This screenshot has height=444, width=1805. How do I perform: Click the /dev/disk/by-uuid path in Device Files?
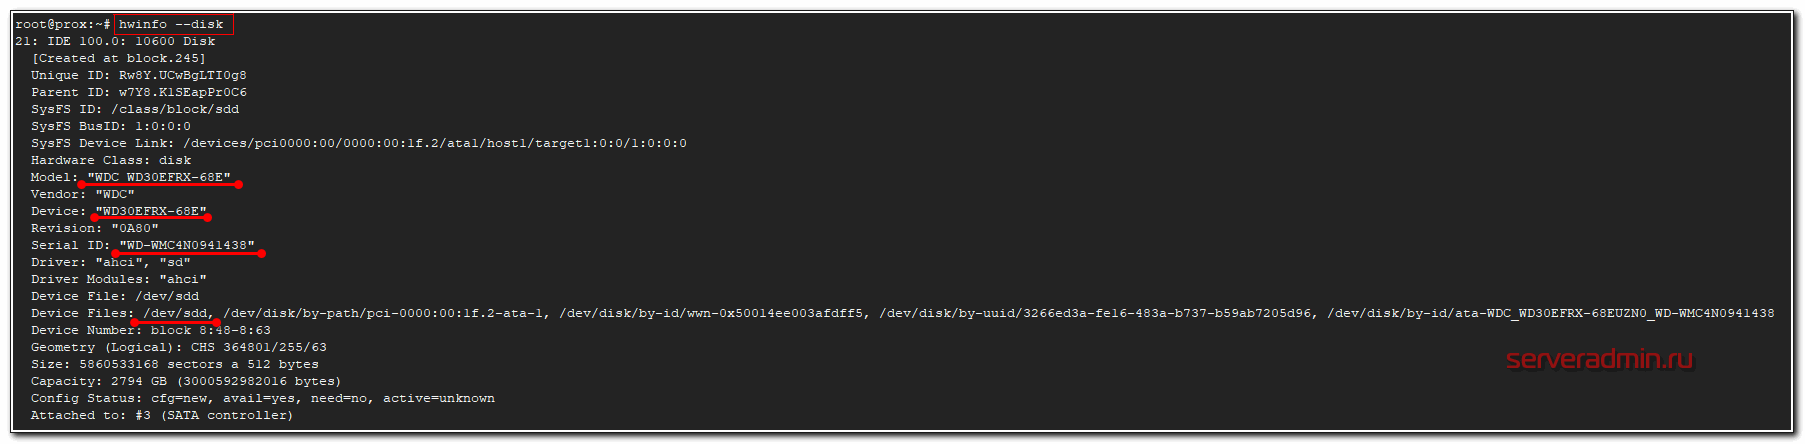click(x=1097, y=313)
